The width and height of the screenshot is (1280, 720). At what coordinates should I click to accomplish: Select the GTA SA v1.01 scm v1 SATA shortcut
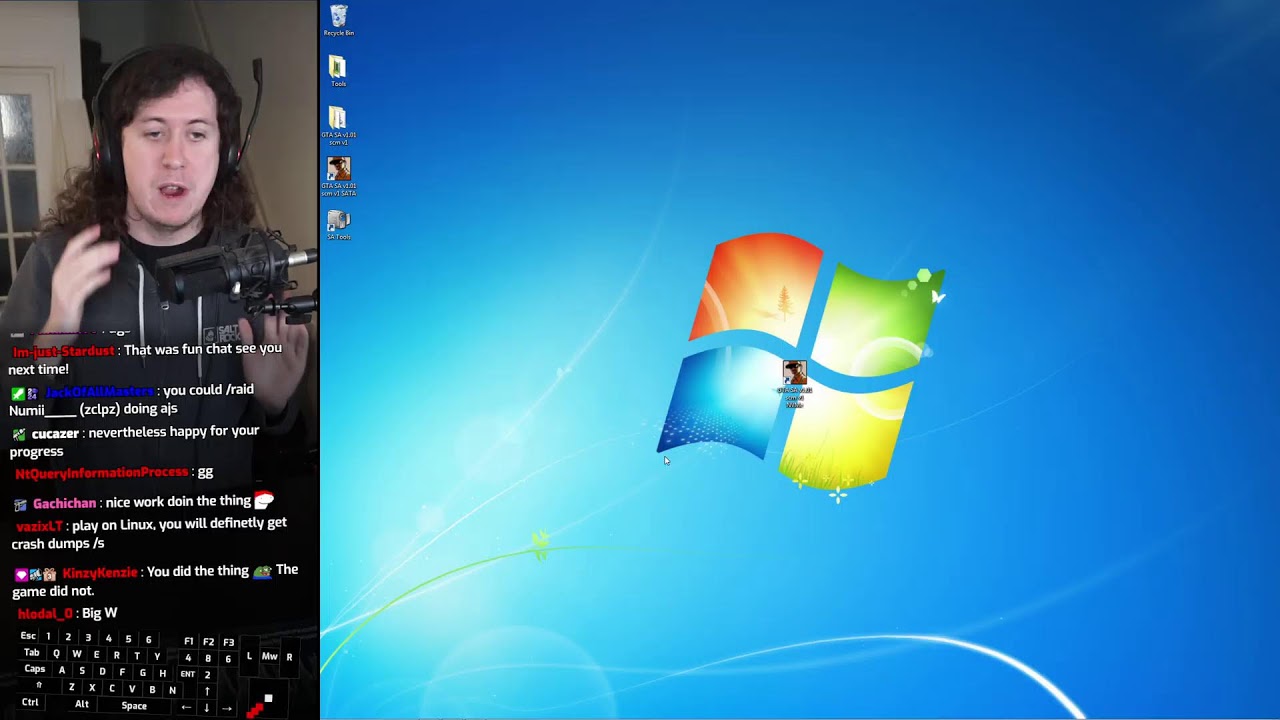pyautogui.click(x=338, y=176)
